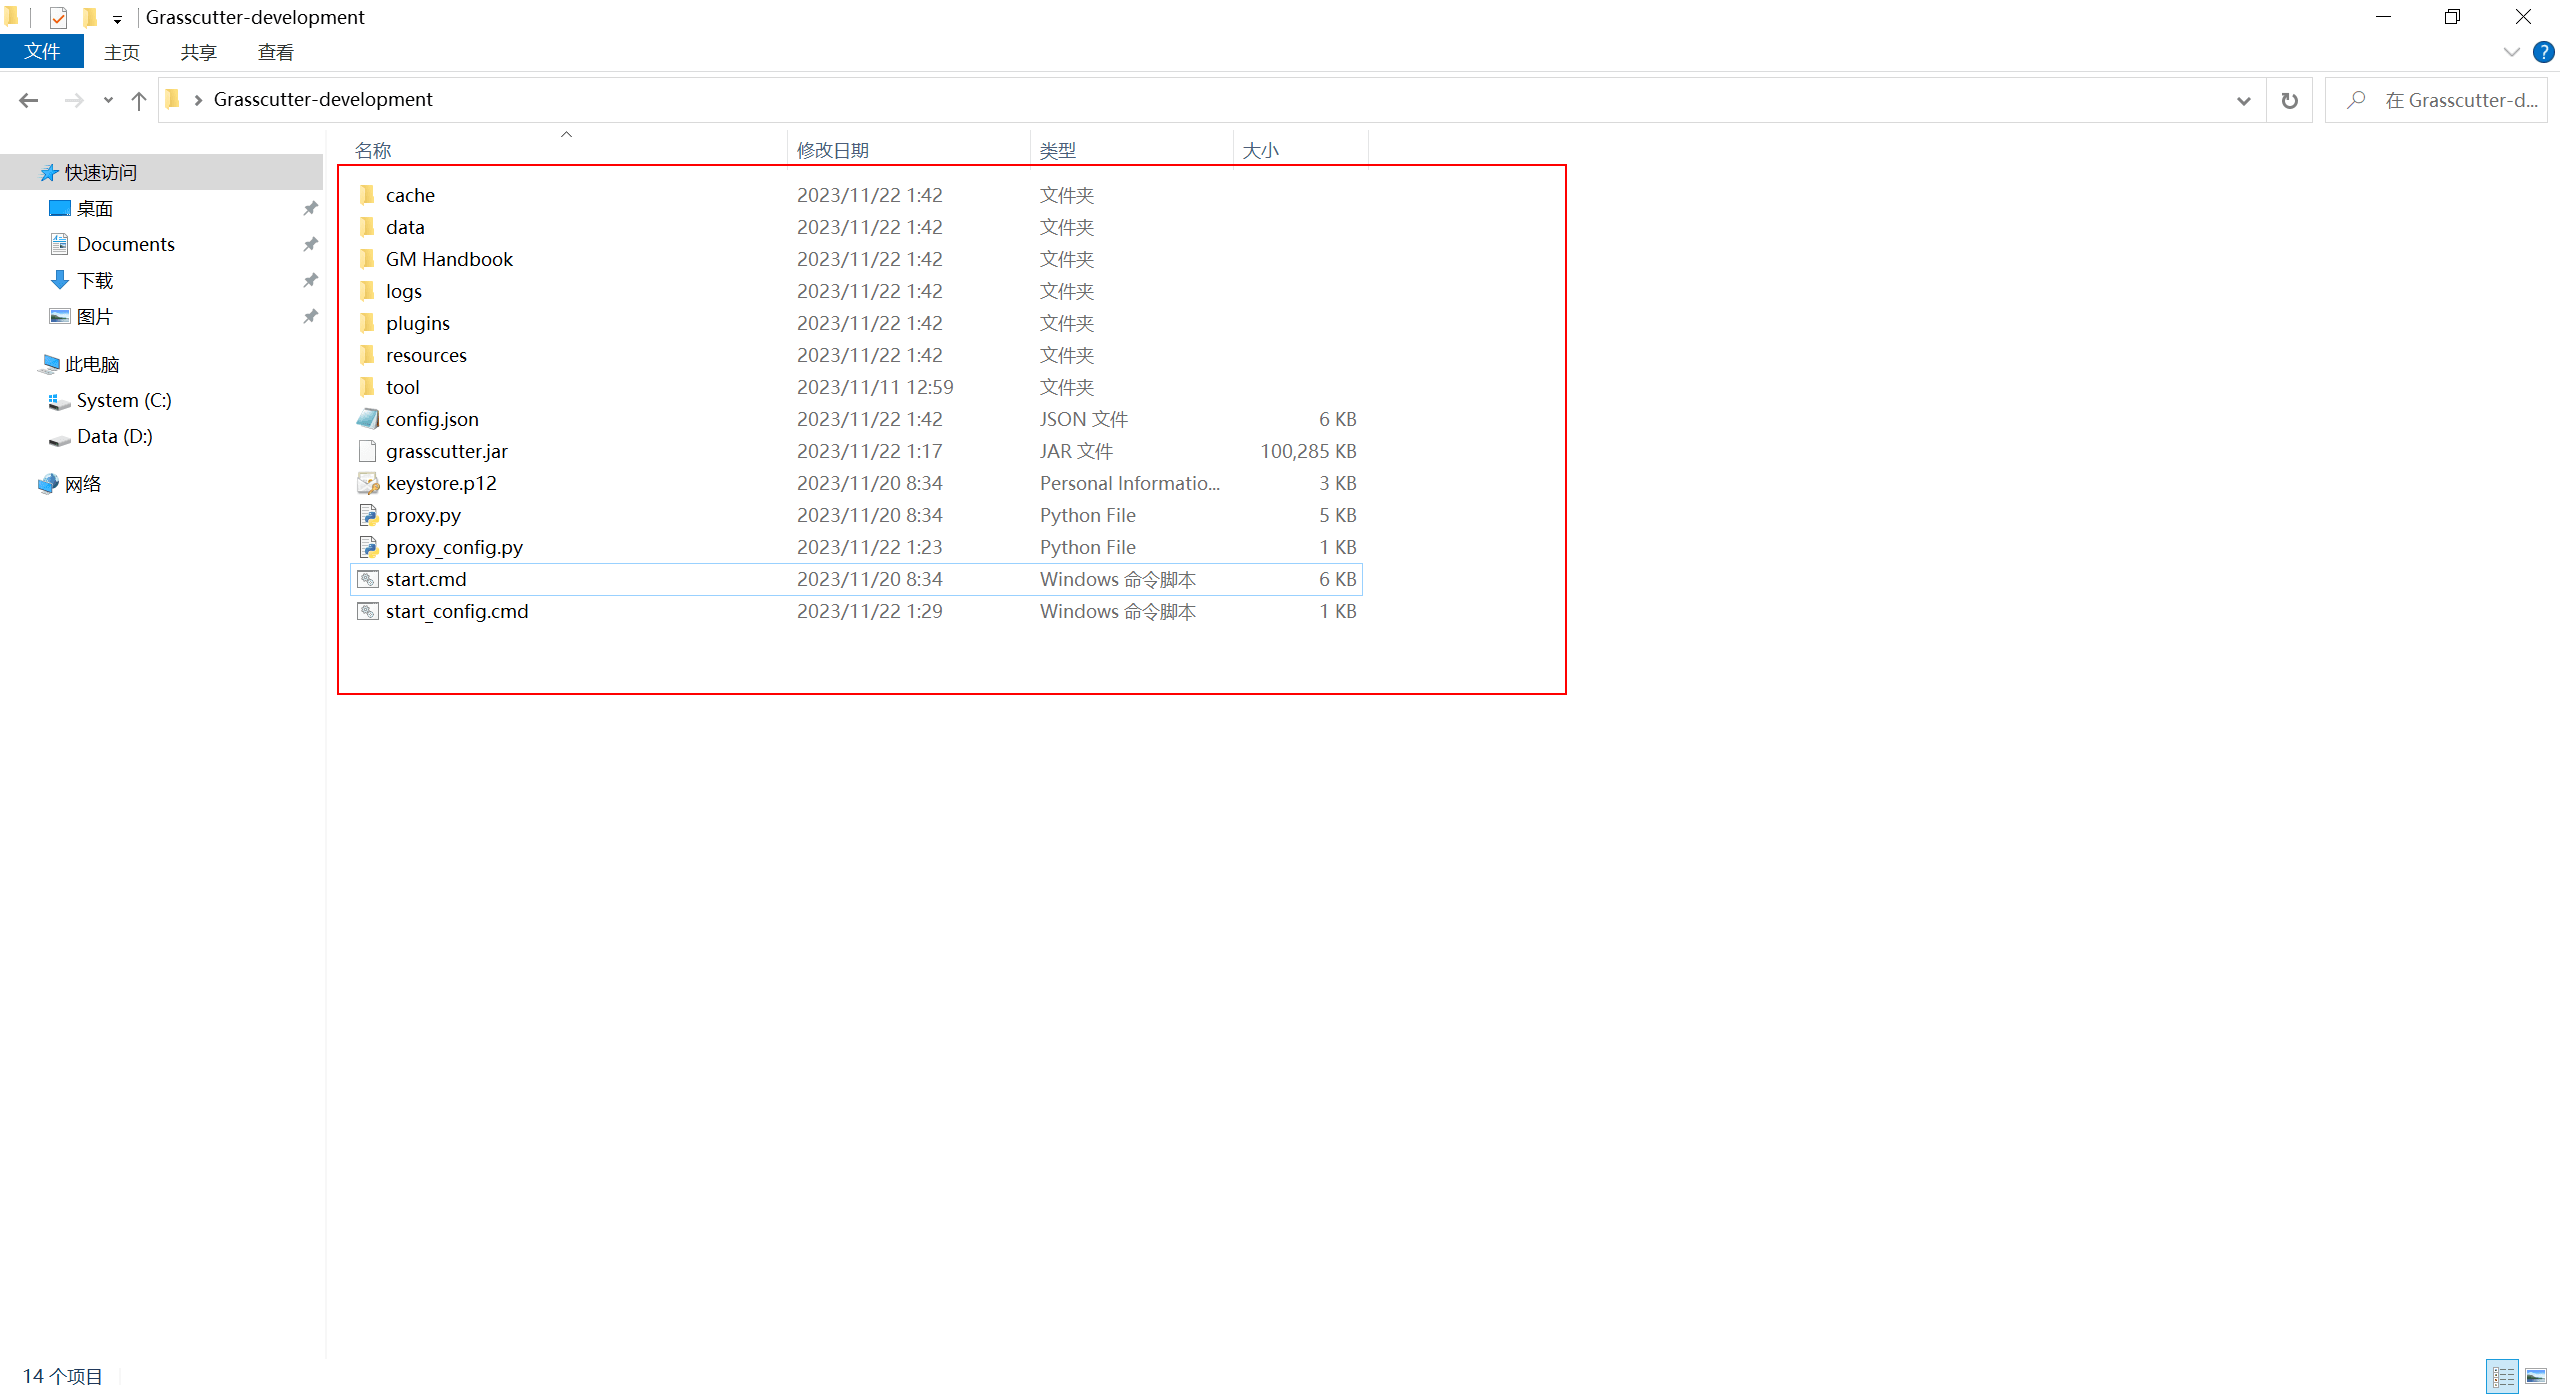The height and width of the screenshot is (1394, 2560).
Task: Select the start_config.cmd script icon
Action: tap(368, 611)
